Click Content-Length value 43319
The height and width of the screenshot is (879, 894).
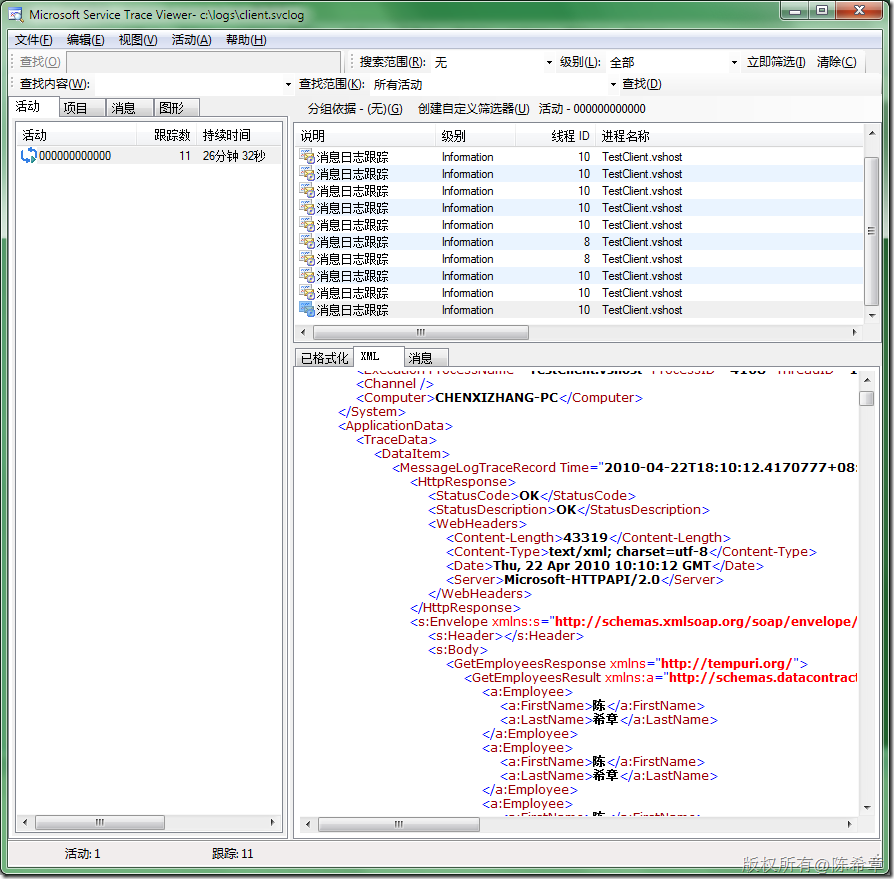pyautogui.click(x=585, y=538)
